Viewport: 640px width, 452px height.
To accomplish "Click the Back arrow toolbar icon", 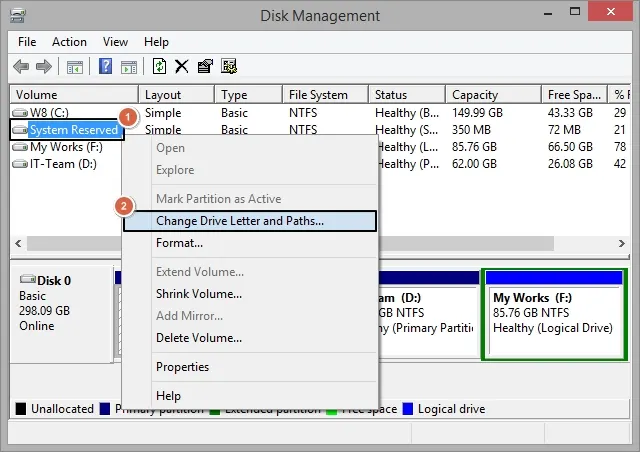I will pyautogui.click(x=21, y=66).
